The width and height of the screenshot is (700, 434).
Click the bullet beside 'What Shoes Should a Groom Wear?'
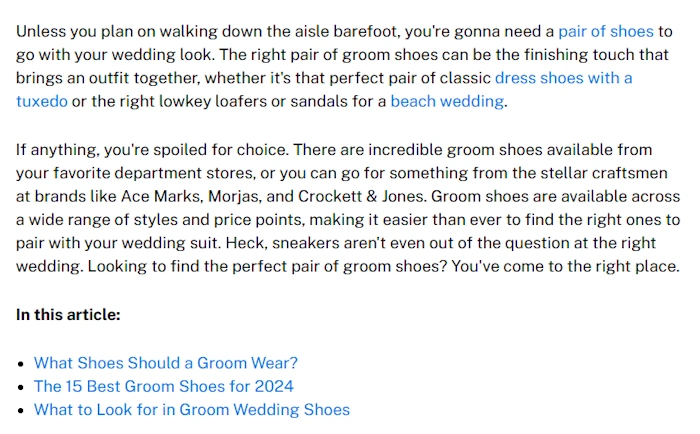pos(21,364)
